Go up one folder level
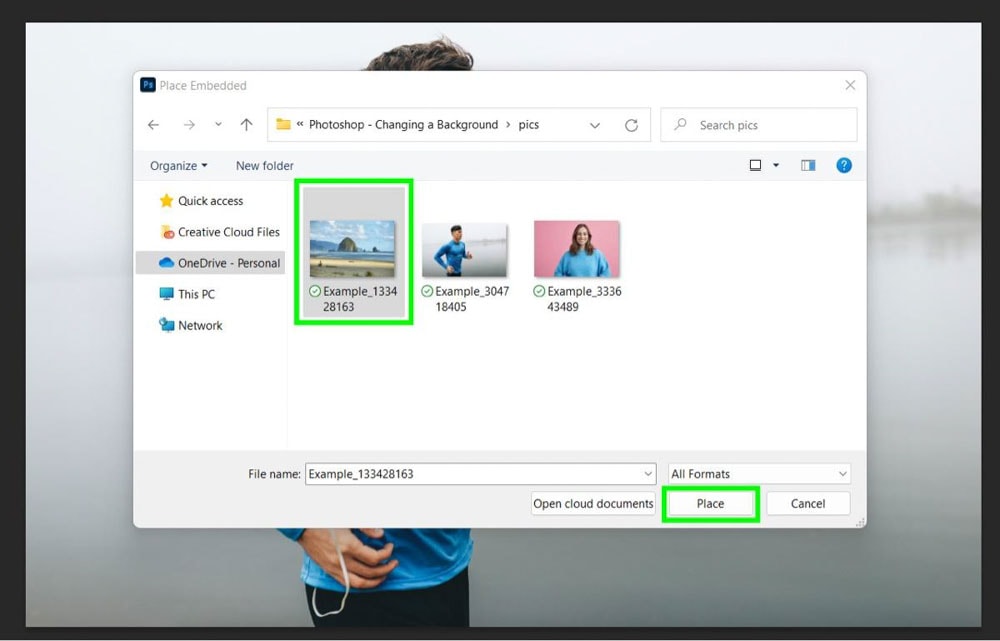1000x641 pixels. (x=246, y=125)
